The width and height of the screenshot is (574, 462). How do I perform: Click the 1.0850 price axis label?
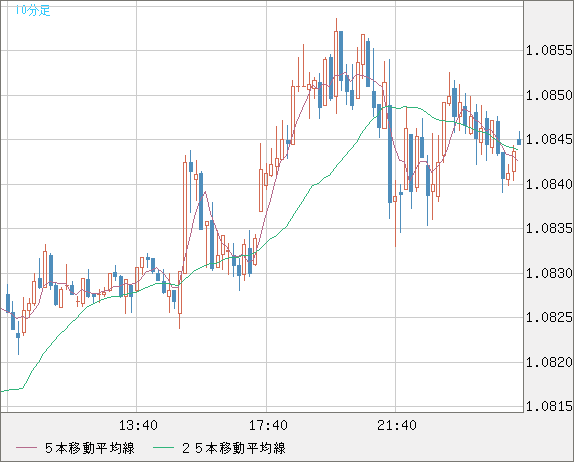point(549,96)
